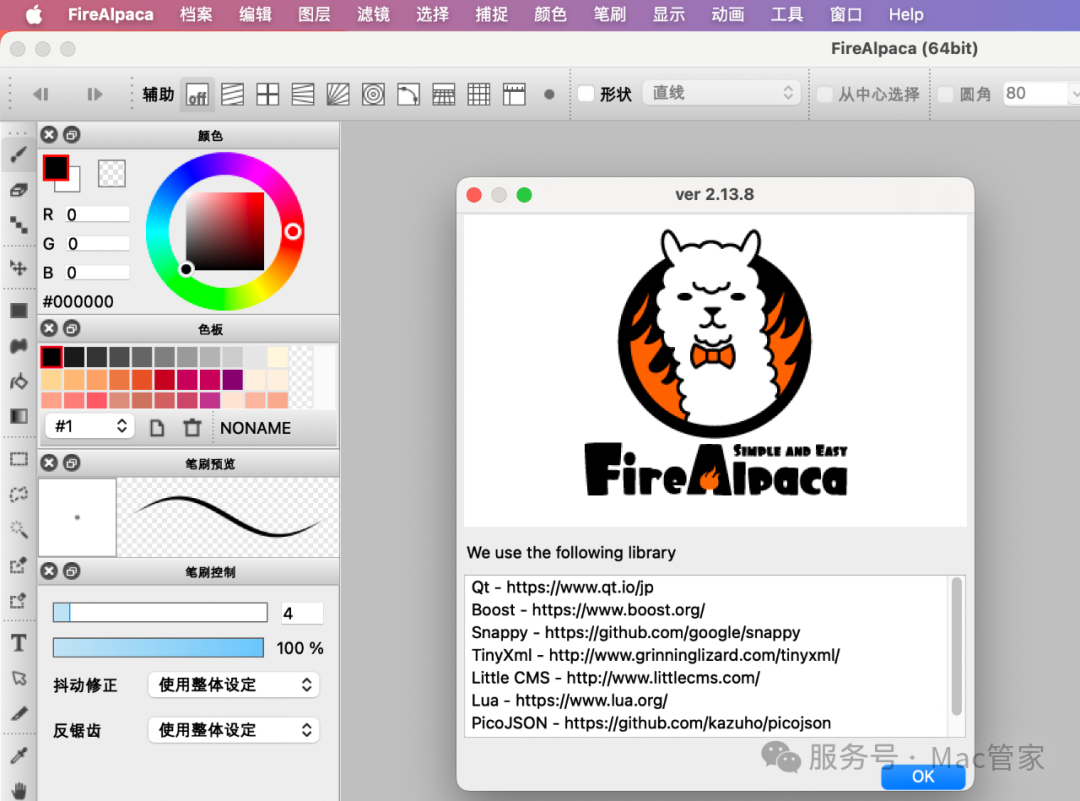
Task: Pick the transparent color swatch
Action: [112, 174]
